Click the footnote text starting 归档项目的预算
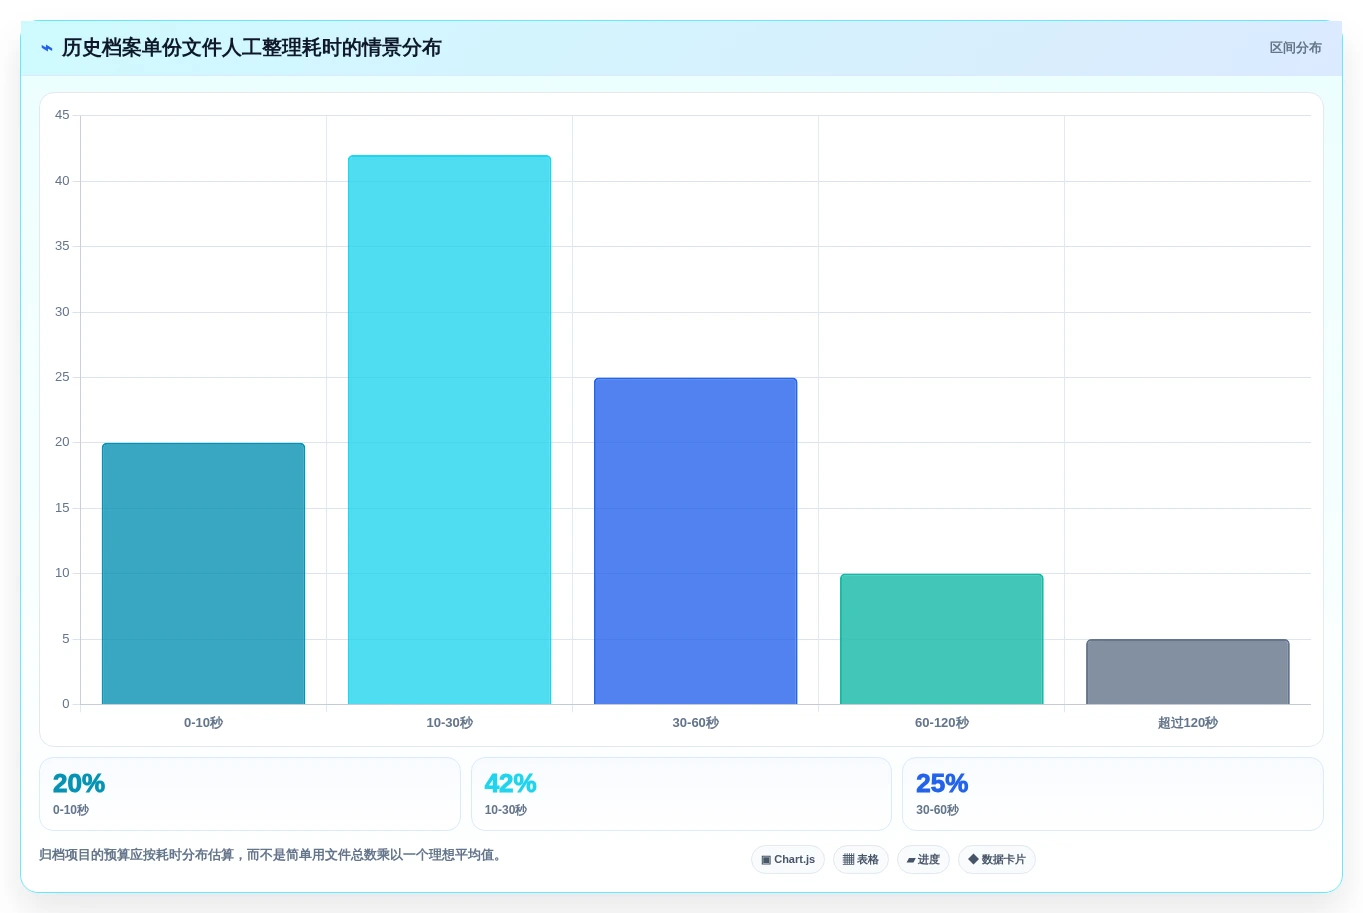Screen dimensions: 1363x913 point(271,855)
